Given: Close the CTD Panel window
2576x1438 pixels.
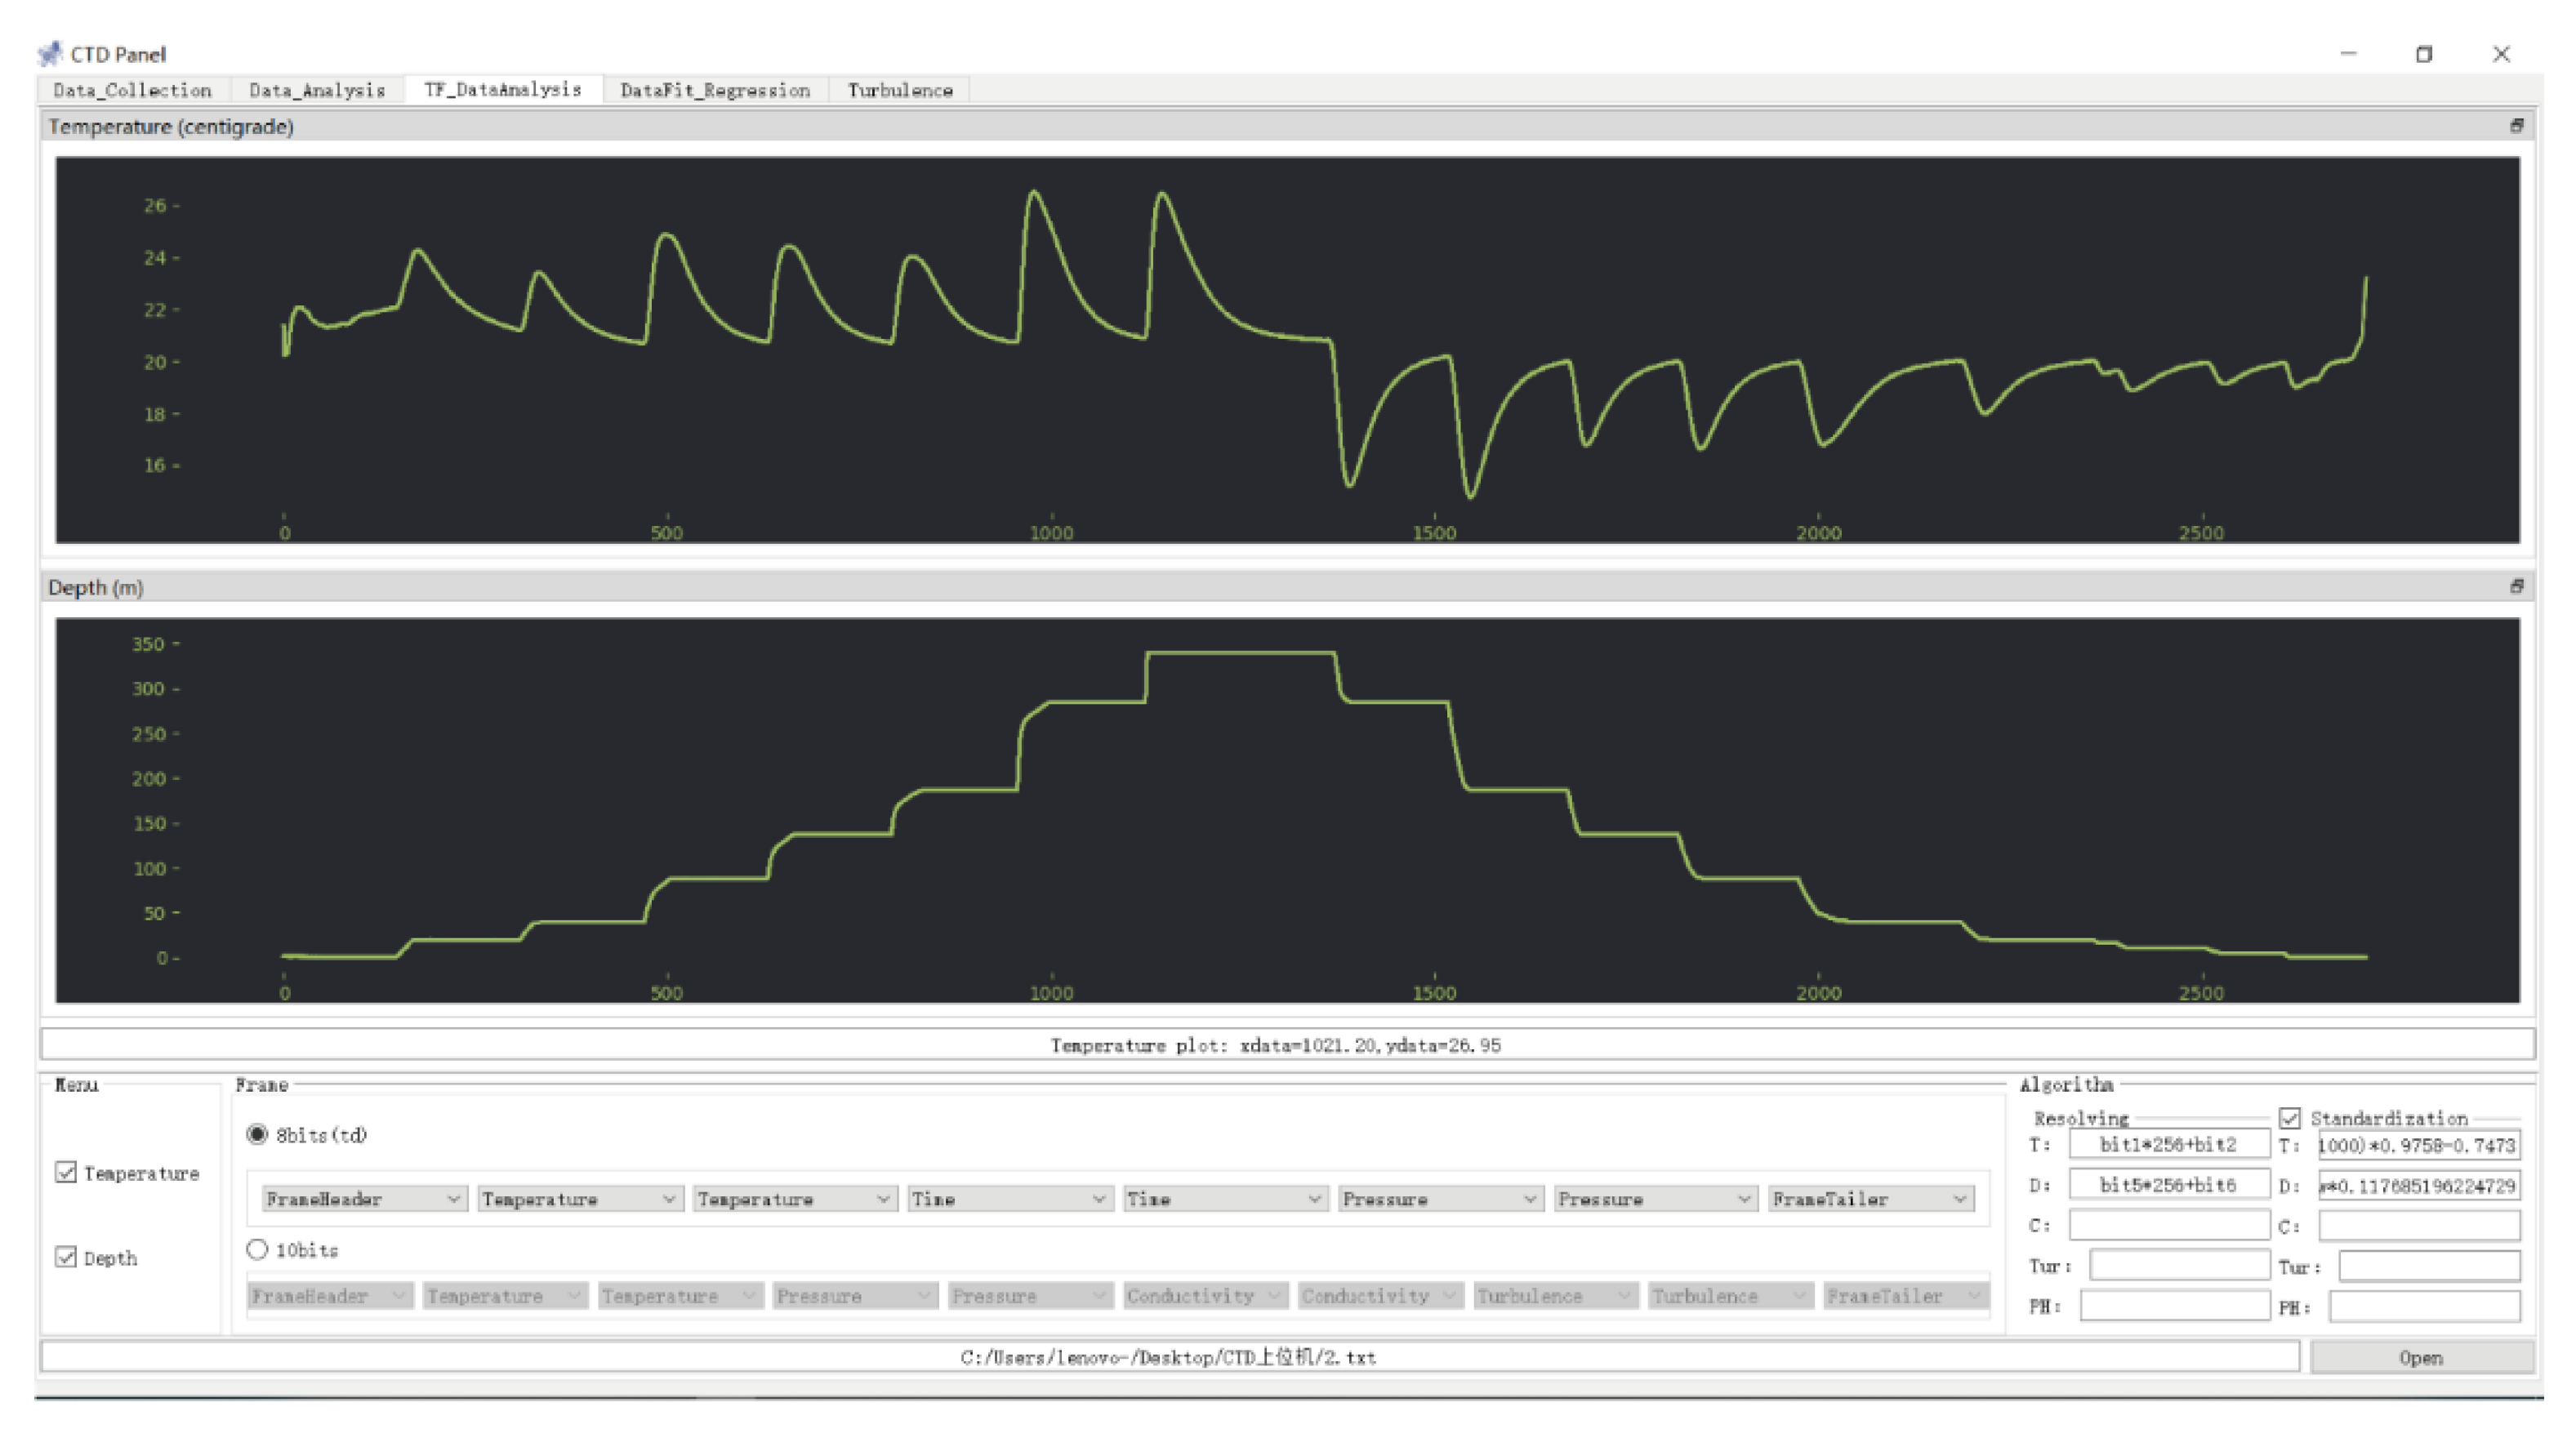Looking at the screenshot, I should pos(2500,54).
